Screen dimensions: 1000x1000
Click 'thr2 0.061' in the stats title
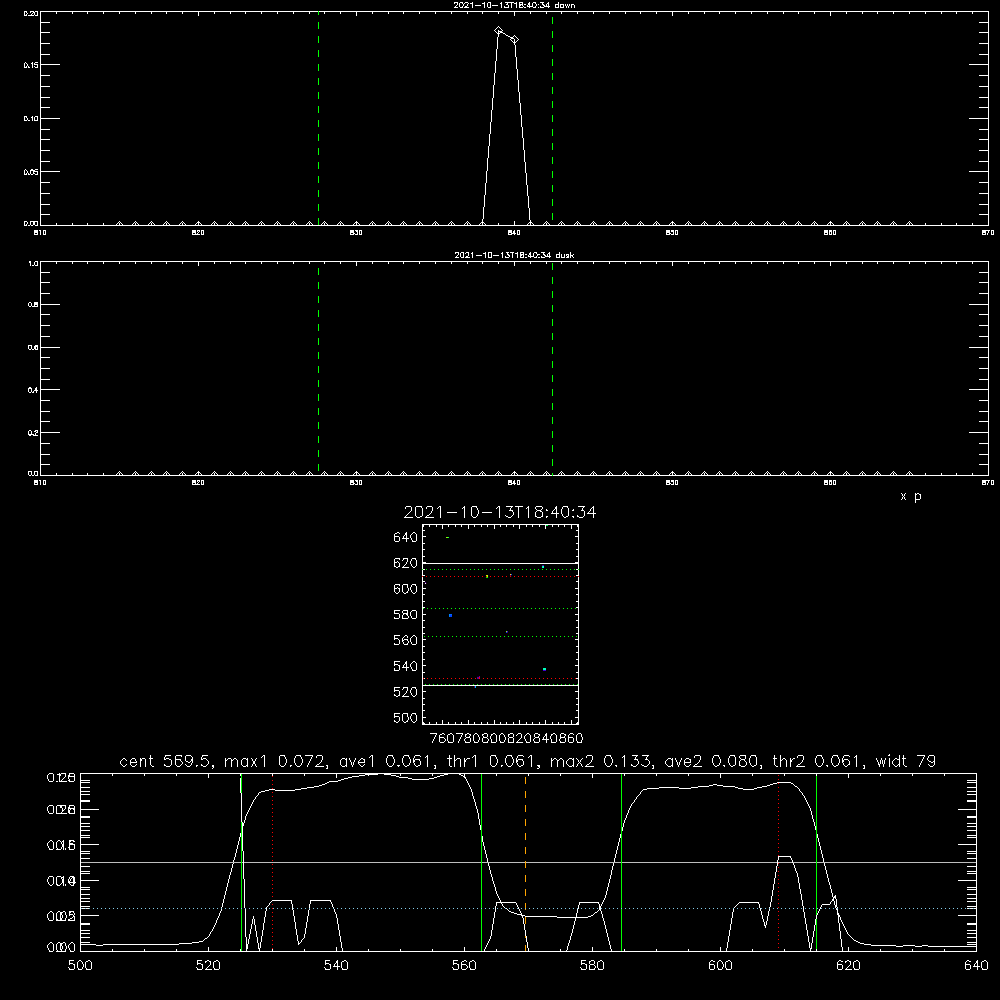tap(815, 761)
